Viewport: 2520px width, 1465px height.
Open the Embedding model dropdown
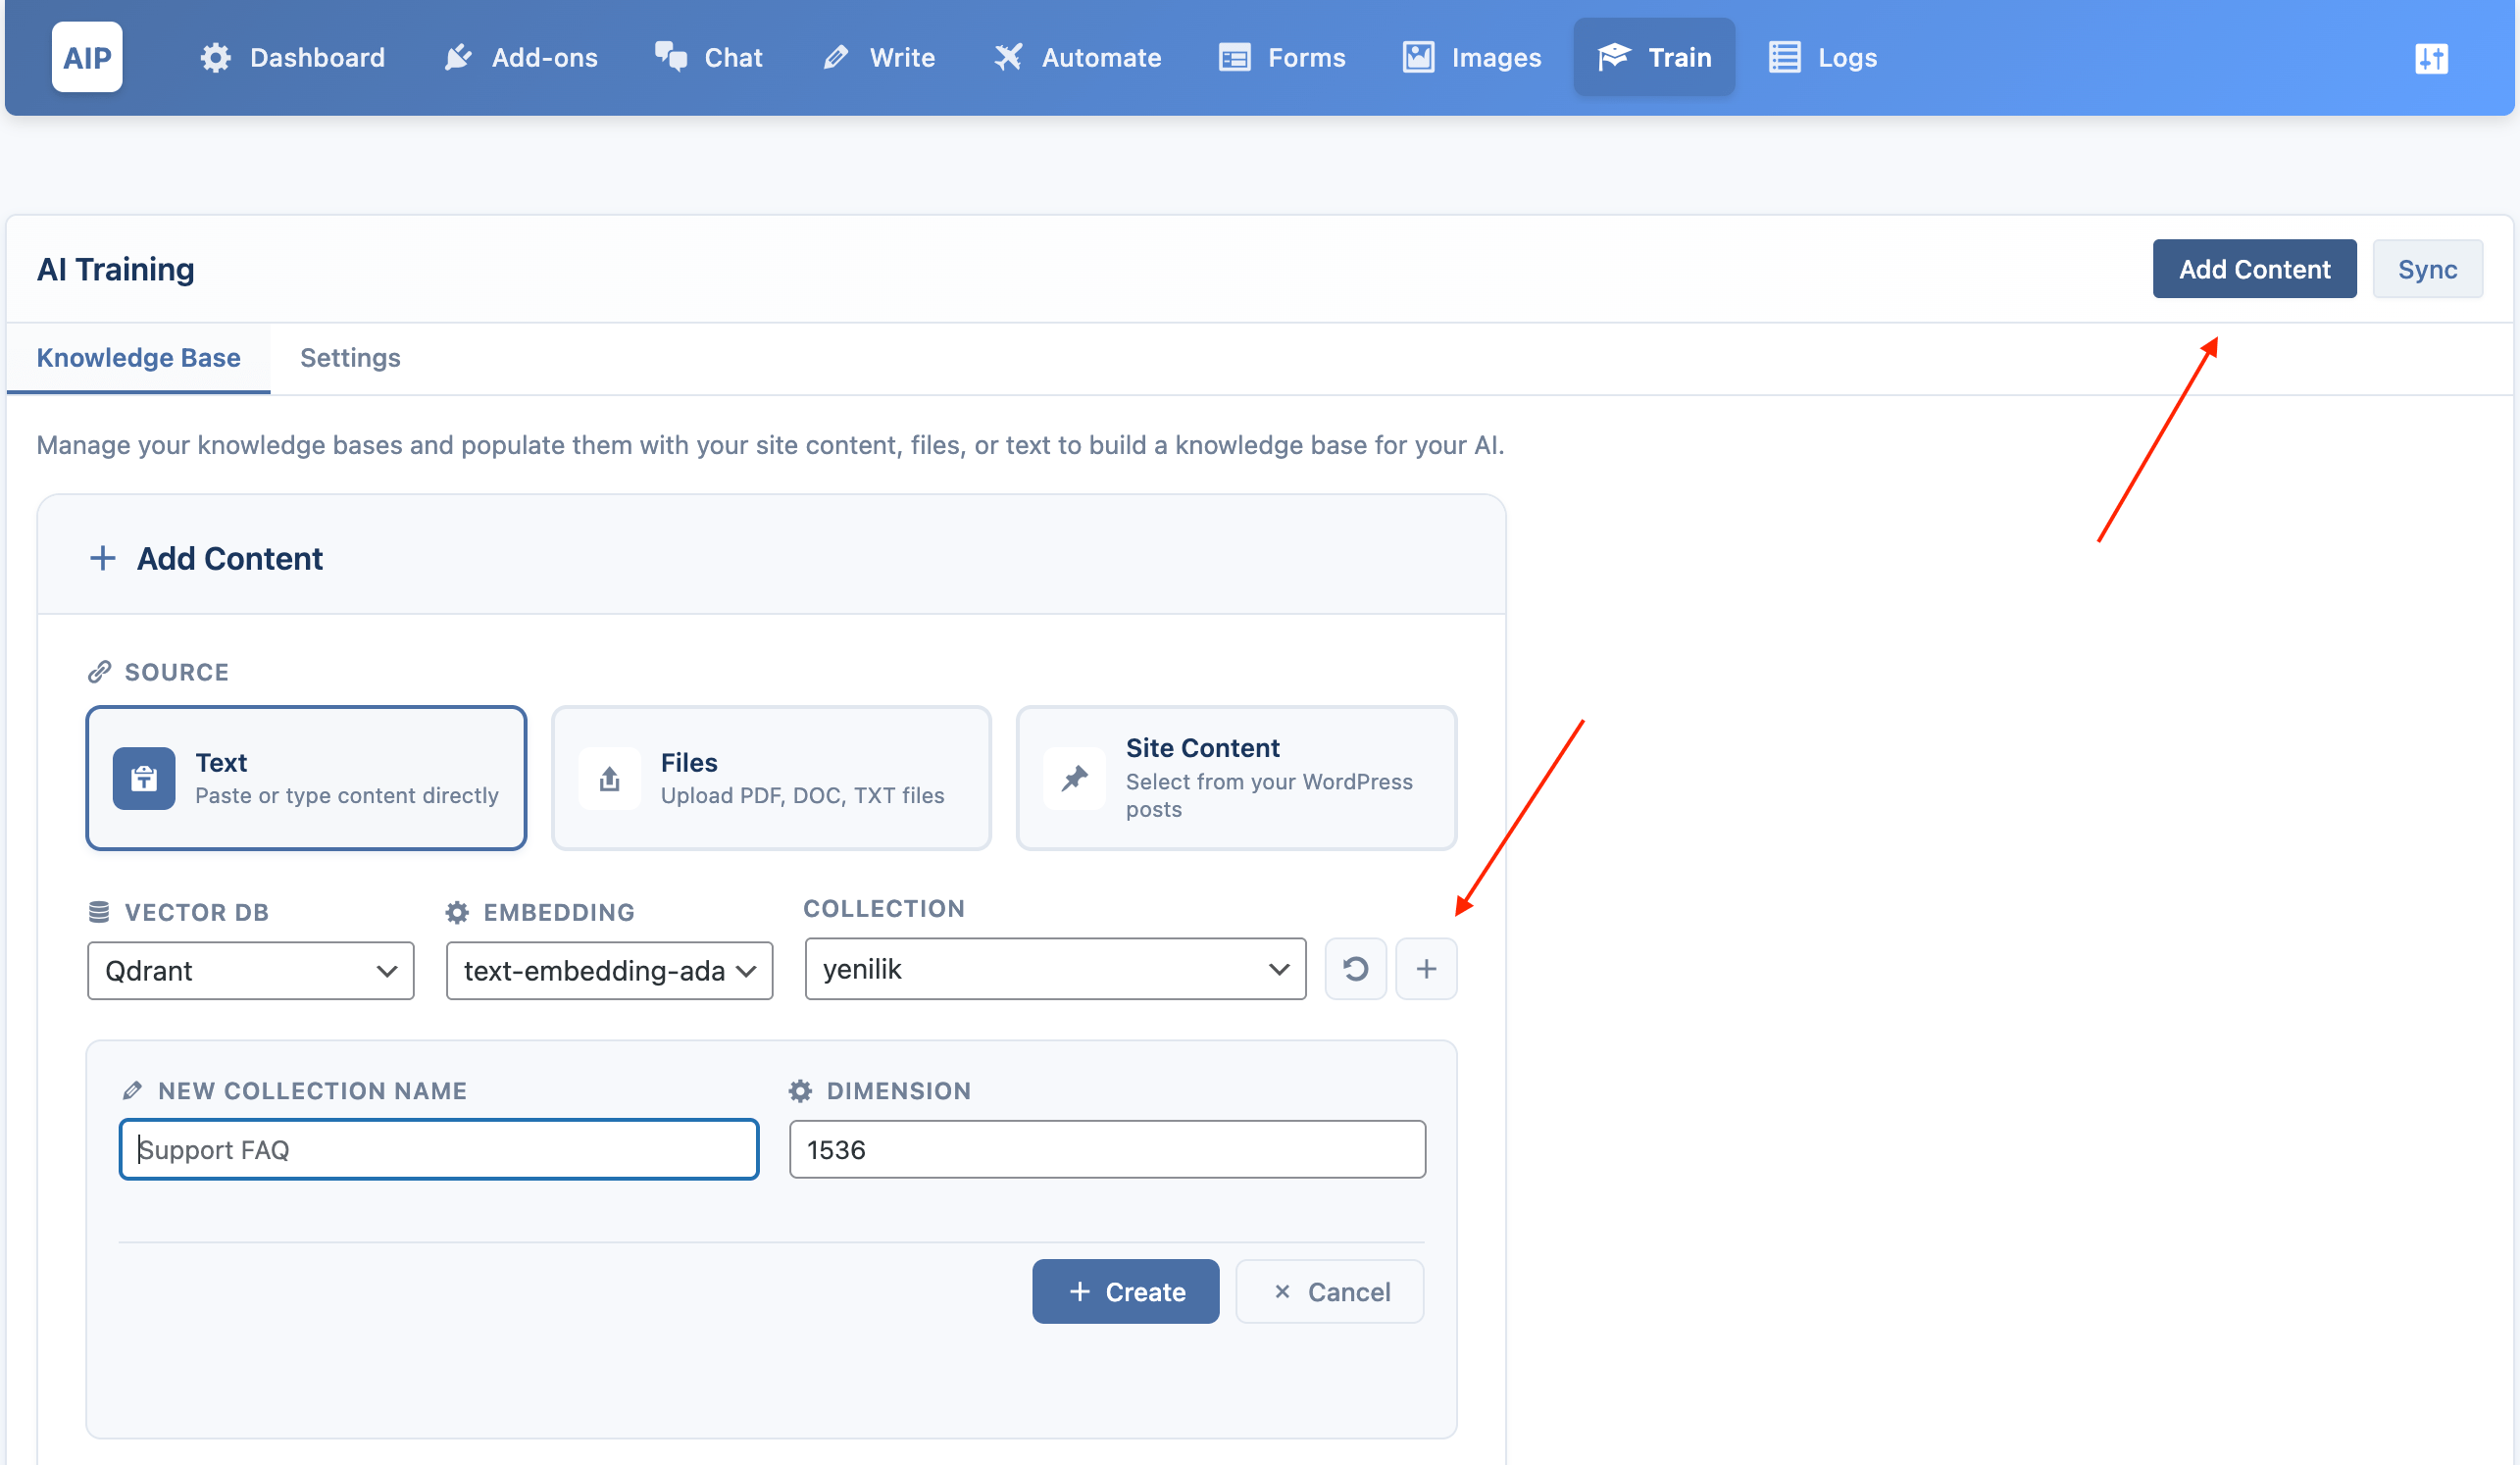click(609, 970)
